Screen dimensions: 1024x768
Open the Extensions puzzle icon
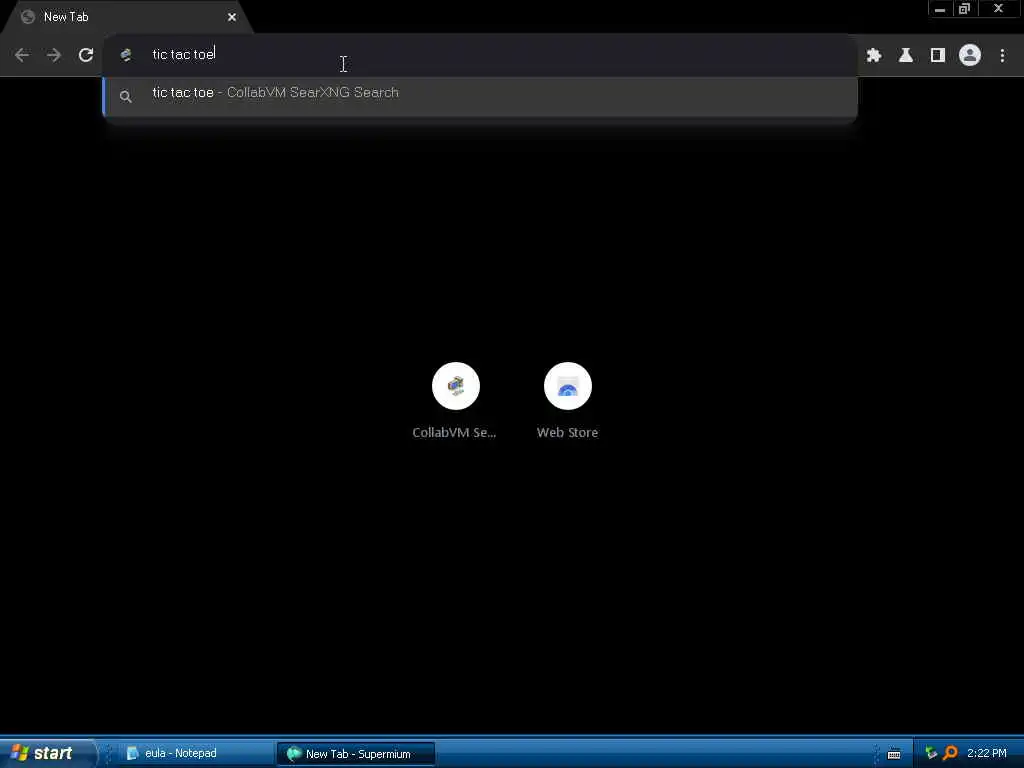point(874,56)
